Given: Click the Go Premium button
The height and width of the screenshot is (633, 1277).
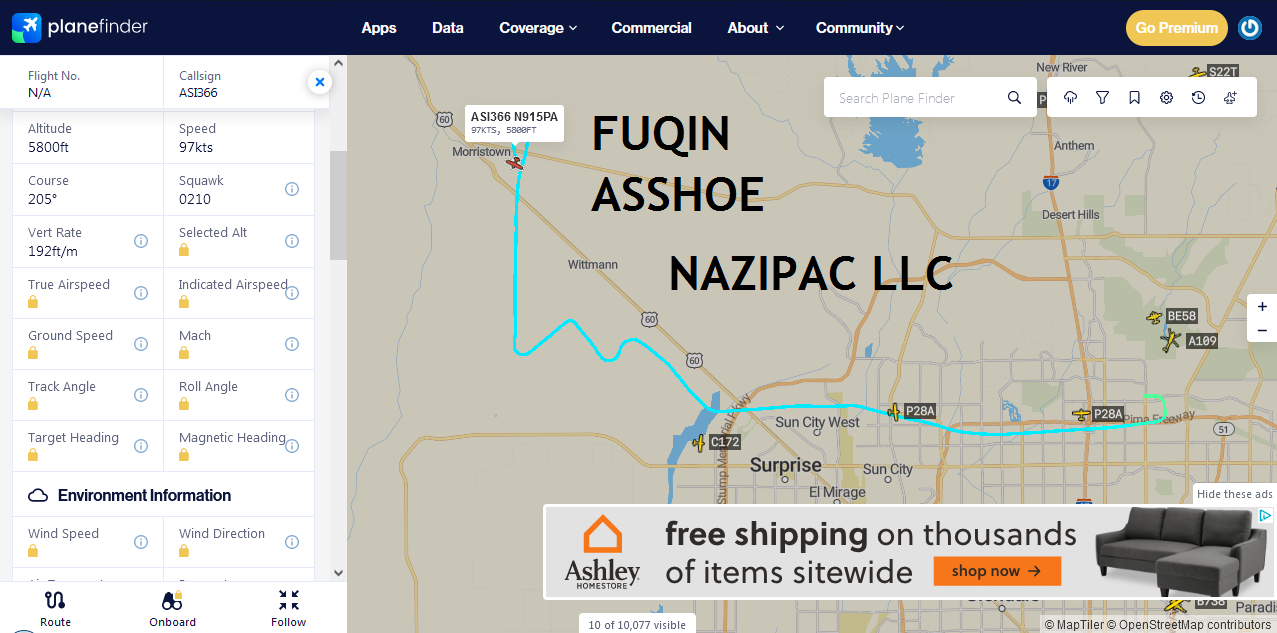Looking at the screenshot, I should point(1177,28).
